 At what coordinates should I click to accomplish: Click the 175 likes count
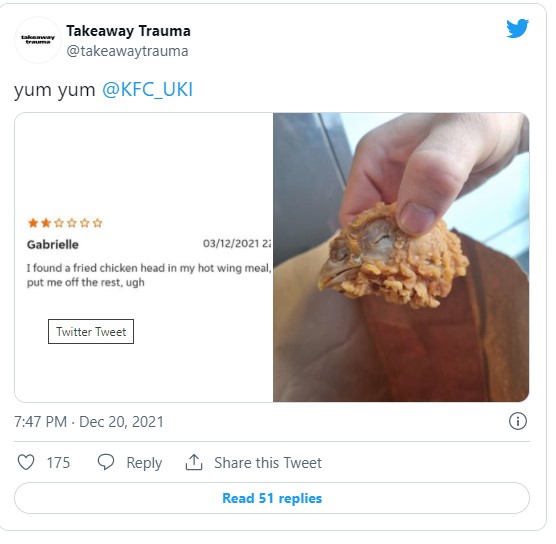coord(58,463)
